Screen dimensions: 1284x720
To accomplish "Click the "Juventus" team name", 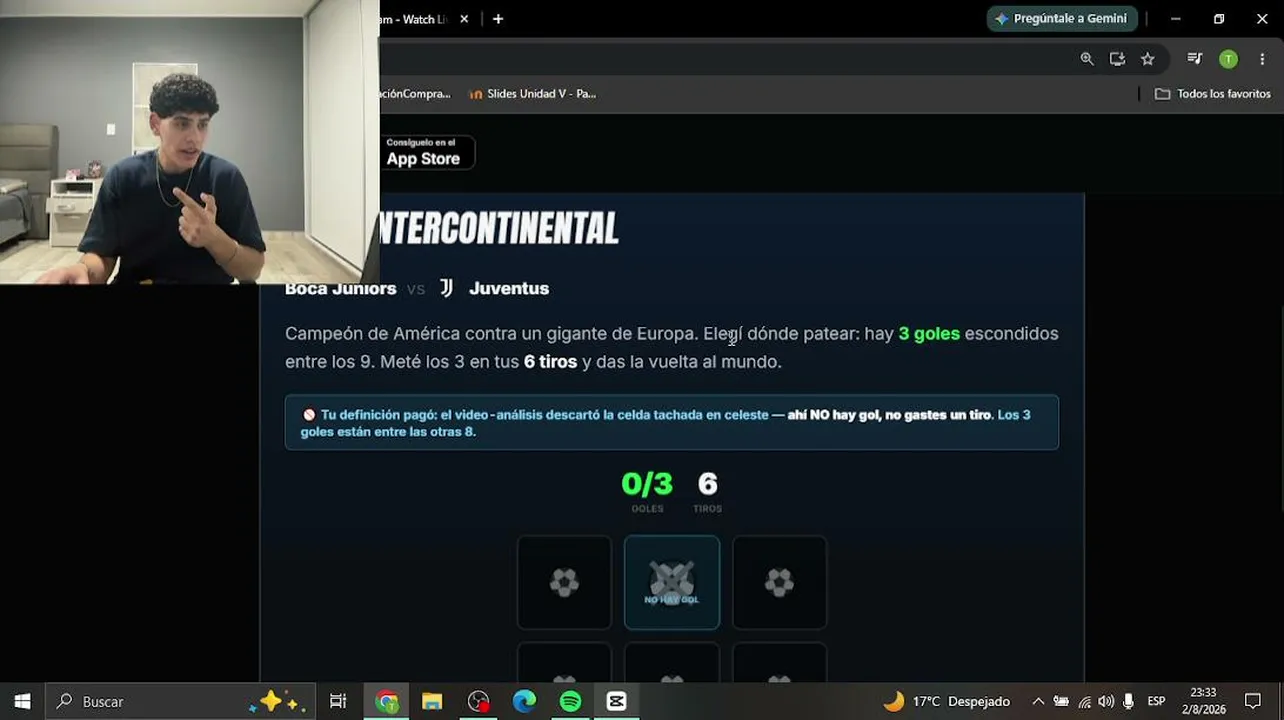I will pyautogui.click(x=509, y=288).
